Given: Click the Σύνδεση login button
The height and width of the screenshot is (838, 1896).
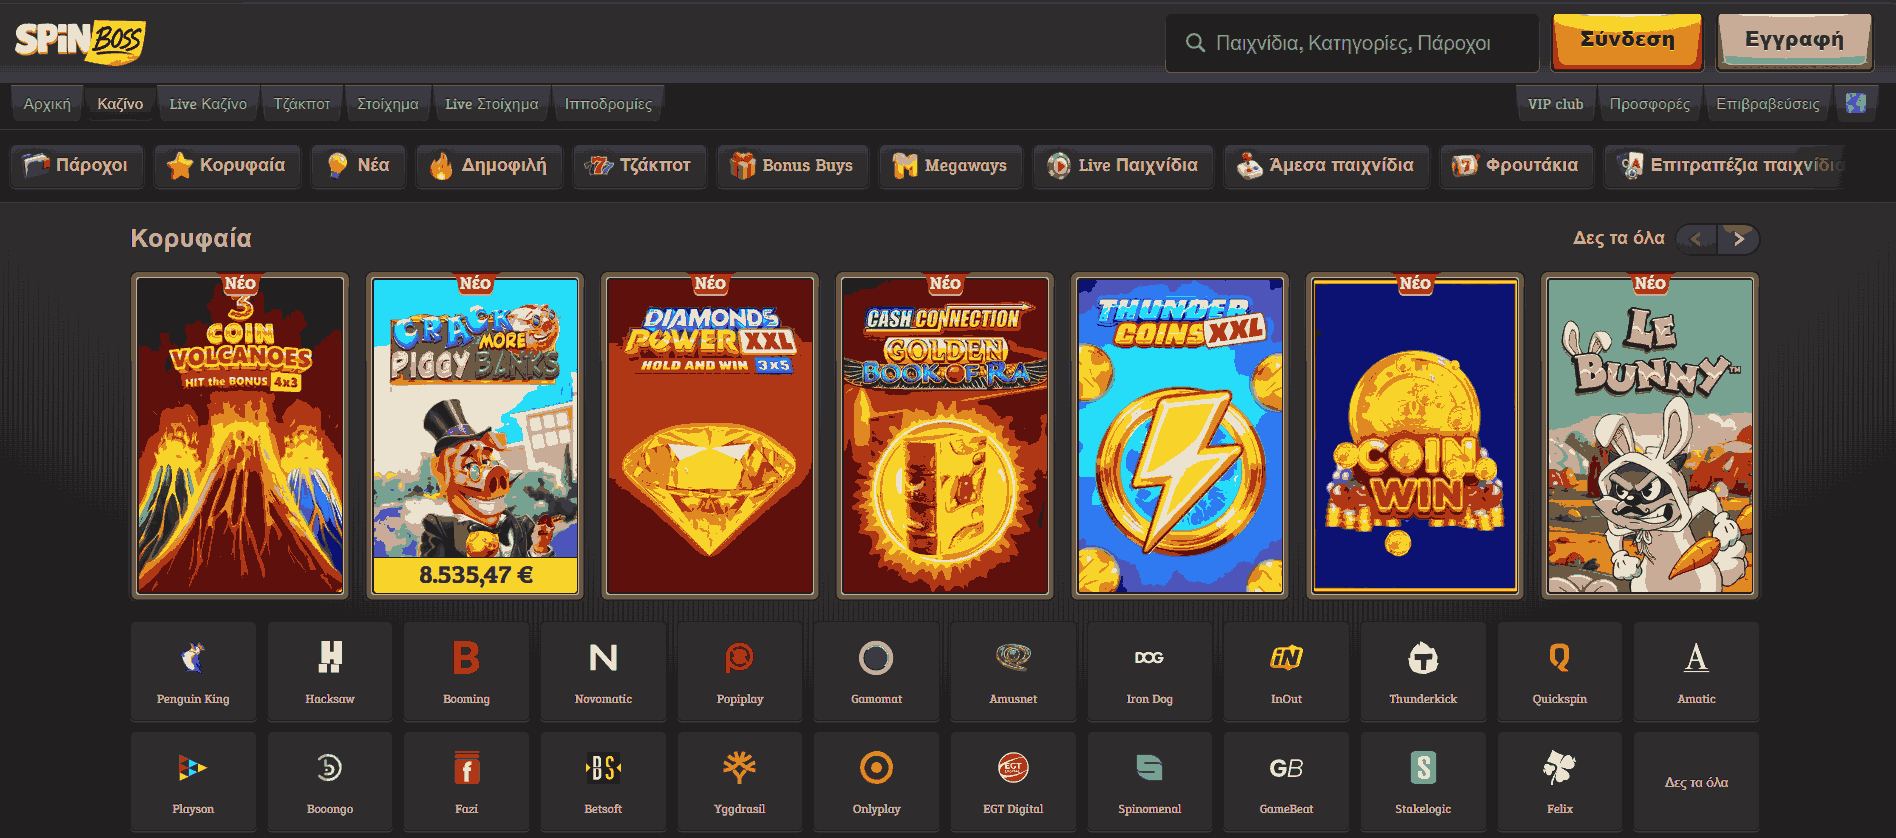Looking at the screenshot, I should tap(1627, 41).
